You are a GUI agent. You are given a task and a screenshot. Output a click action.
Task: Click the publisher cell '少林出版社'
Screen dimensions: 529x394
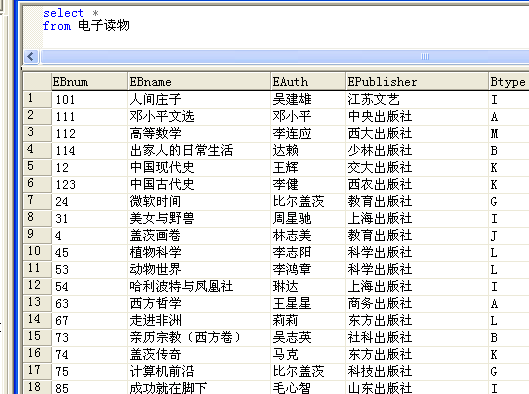pyautogui.click(x=417, y=150)
